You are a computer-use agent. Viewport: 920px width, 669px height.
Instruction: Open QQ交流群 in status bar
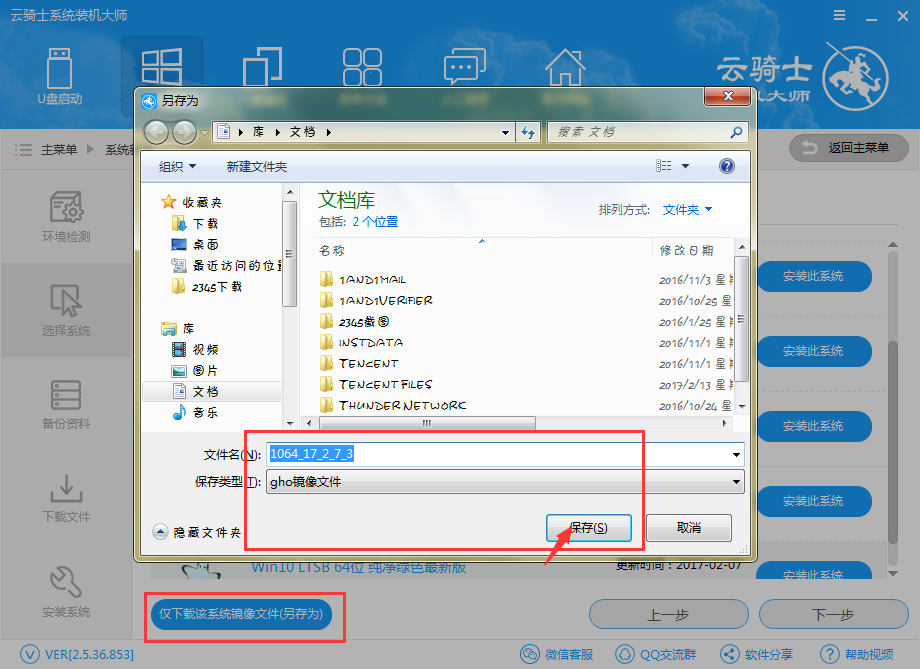coord(656,654)
